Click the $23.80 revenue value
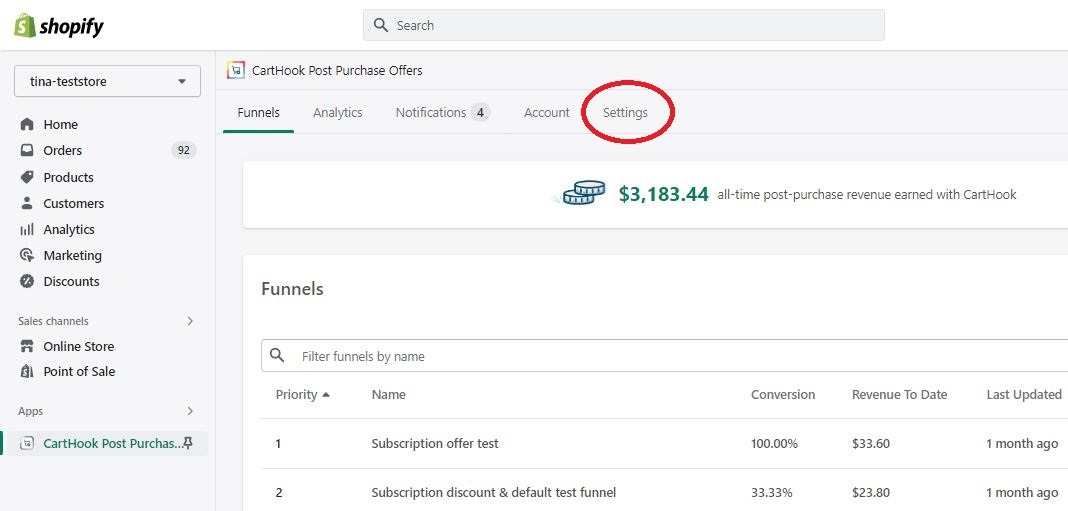The width and height of the screenshot is (1068, 511). [x=870, y=492]
